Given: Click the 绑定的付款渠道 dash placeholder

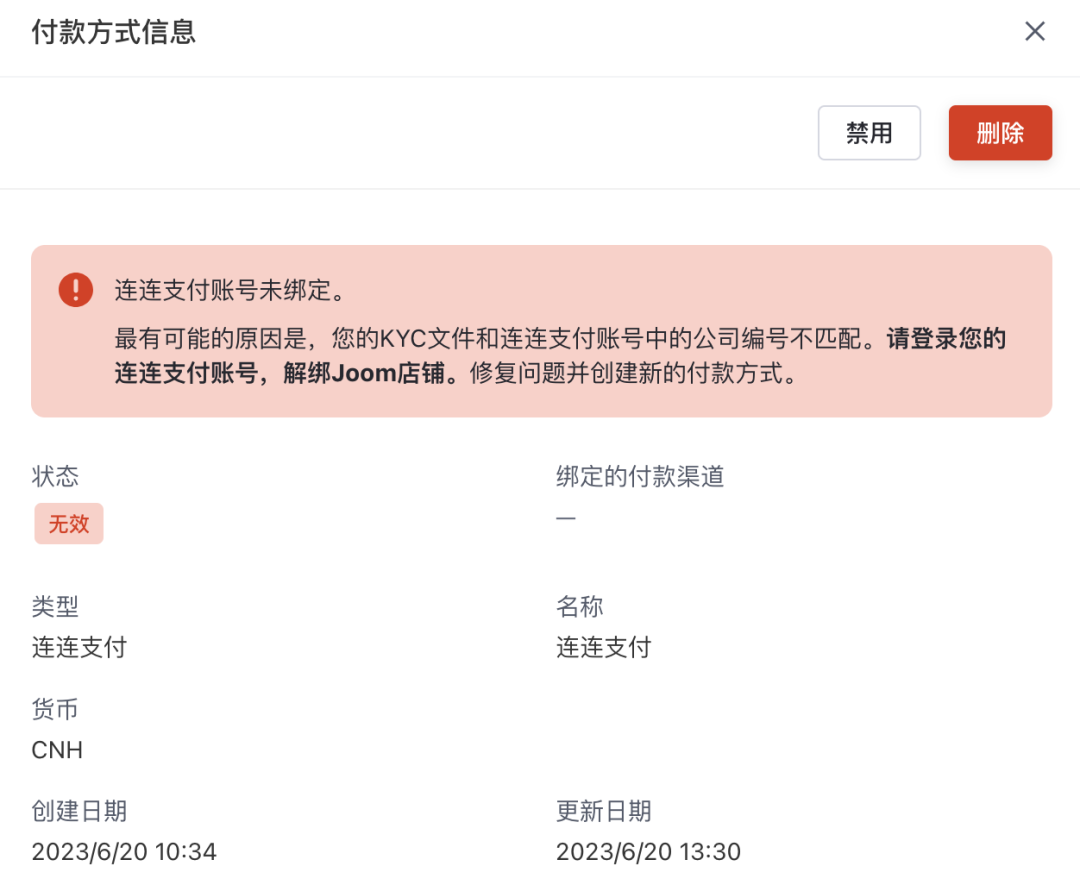Looking at the screenshot, I should (x=566, y=518).
